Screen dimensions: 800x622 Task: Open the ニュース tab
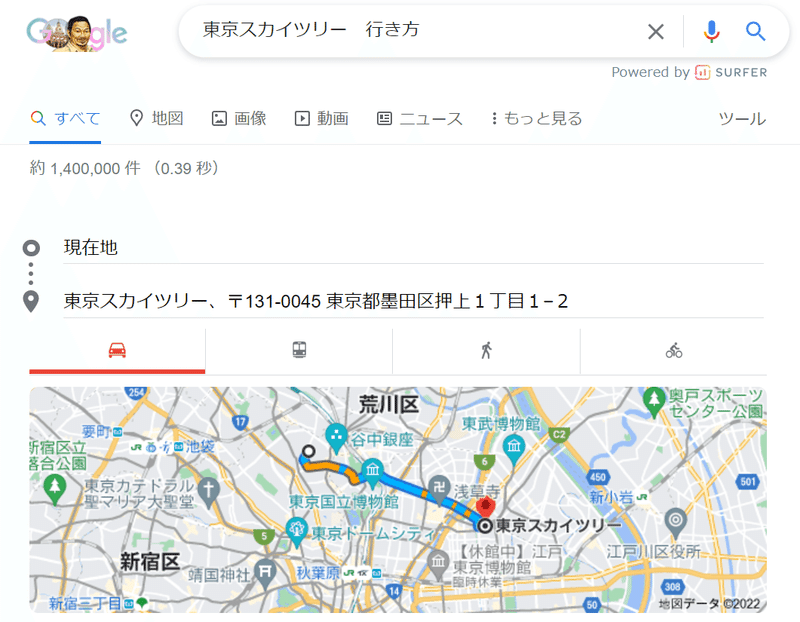(419, 118)
